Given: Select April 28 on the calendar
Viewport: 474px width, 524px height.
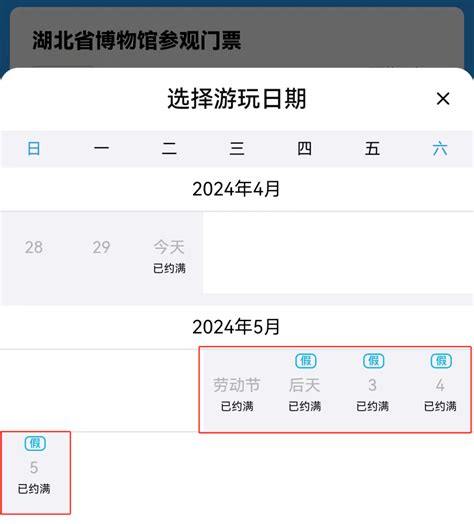Looking at the screenshot, I should [34, 254].
